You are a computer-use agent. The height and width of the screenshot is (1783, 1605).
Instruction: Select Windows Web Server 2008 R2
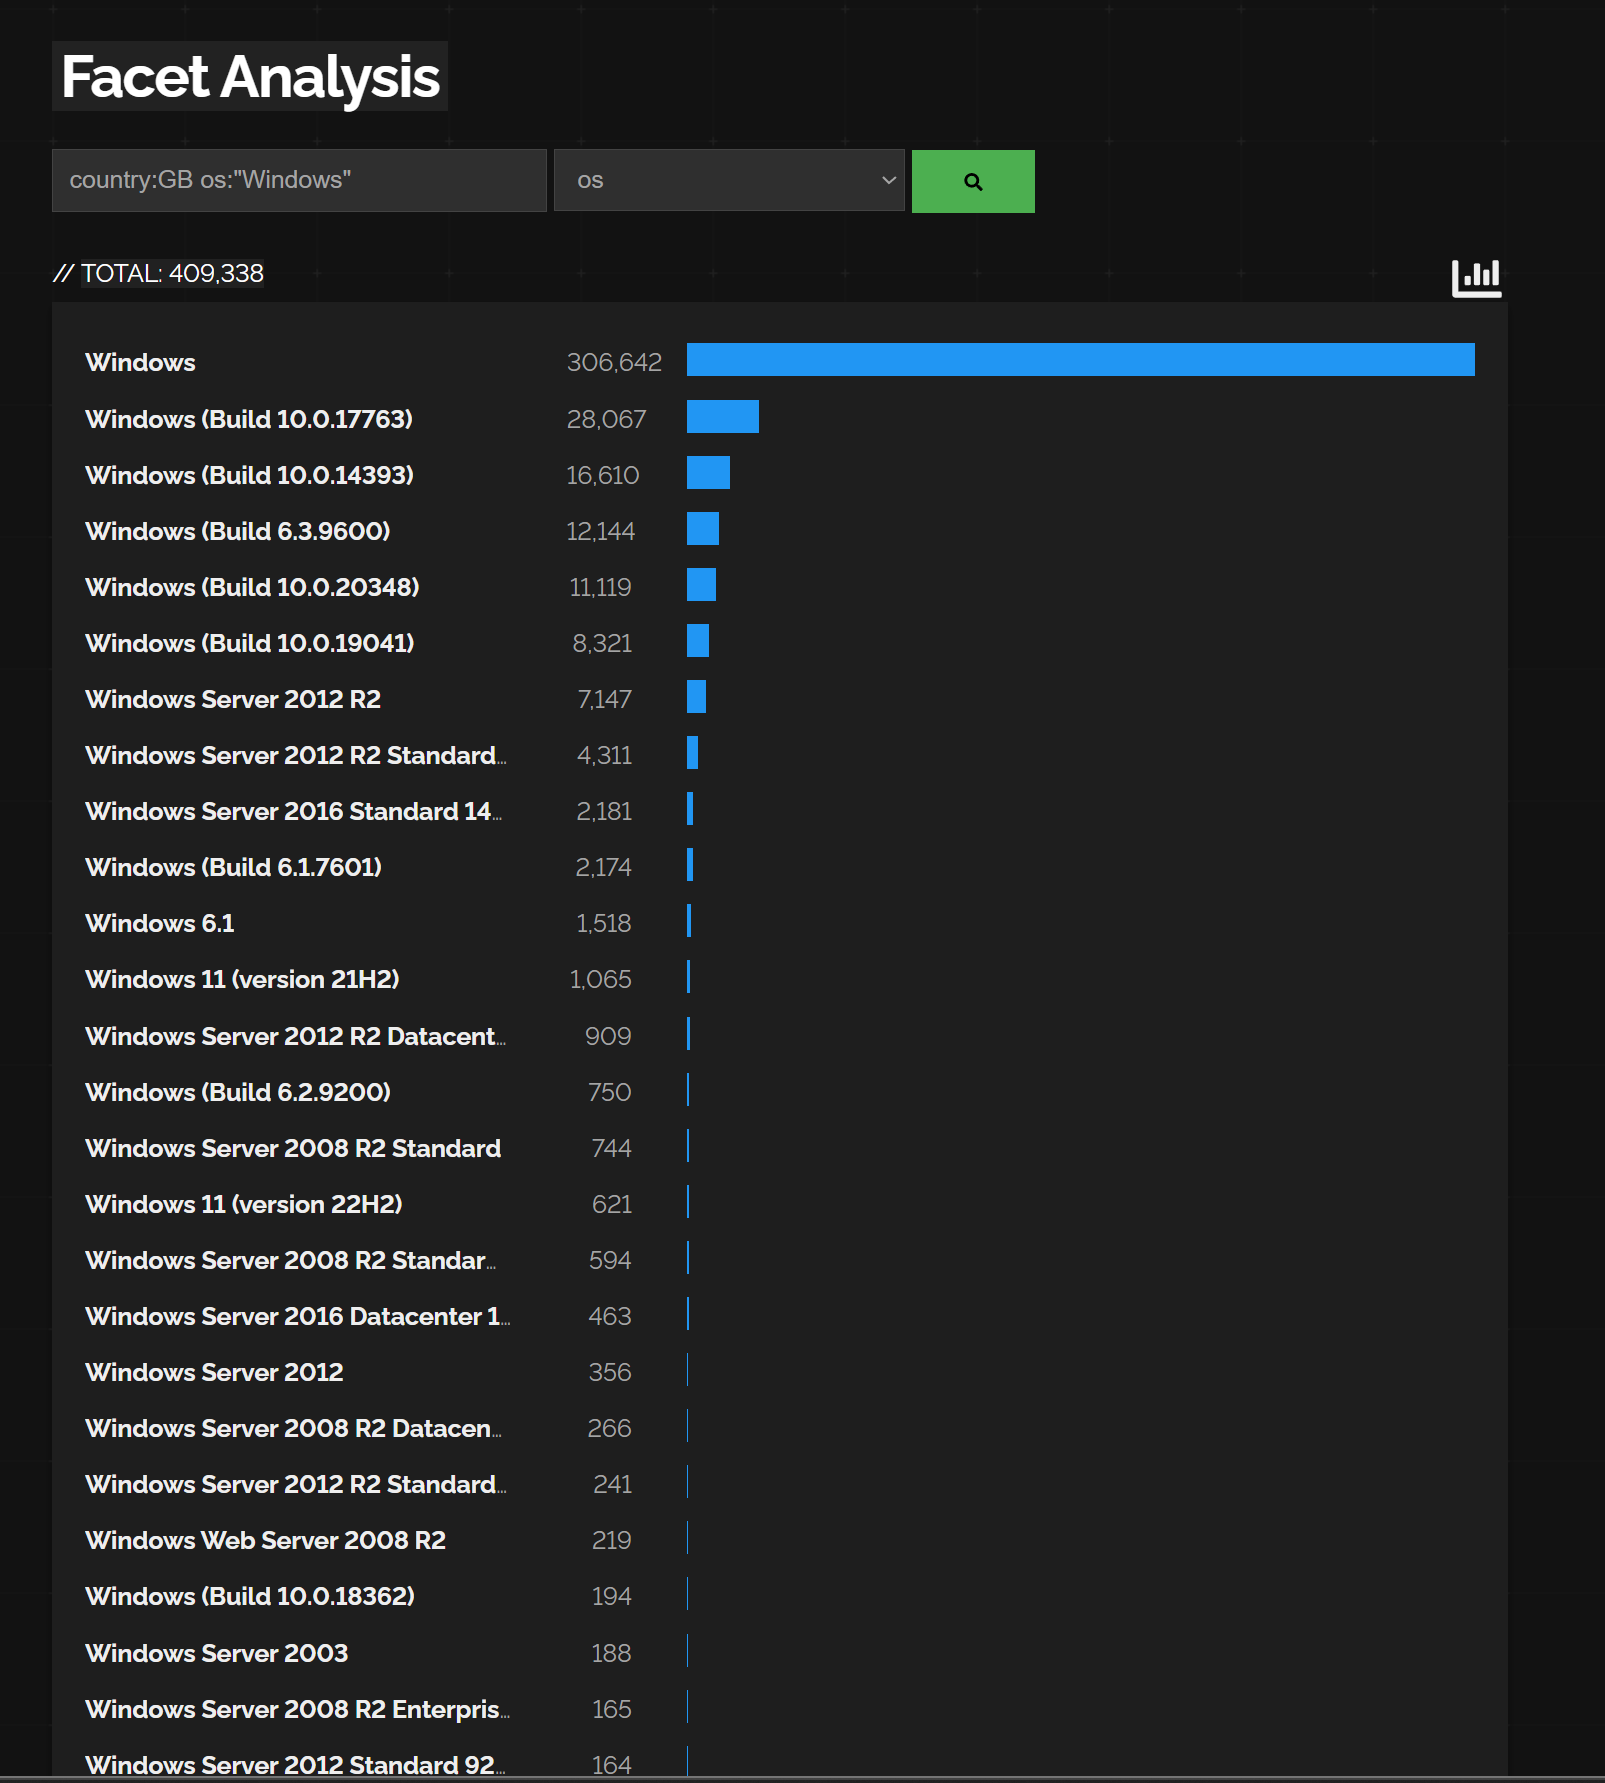(266, 1540)
